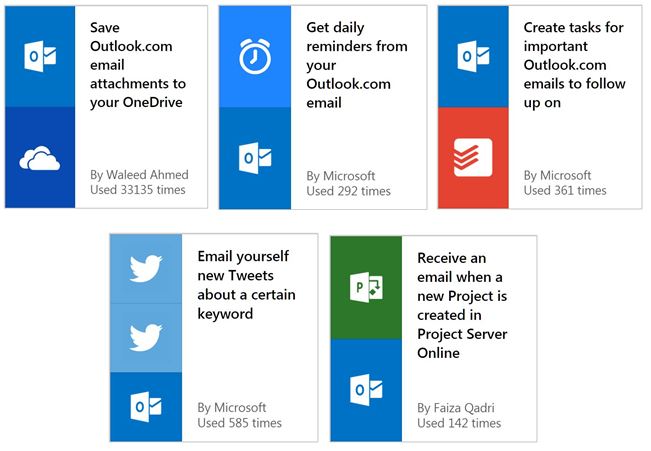This screenshot has width=651, height=451.
Task: Click the red Todoist tasks icon
Action: pyautogui.click(x=473, y=158)
